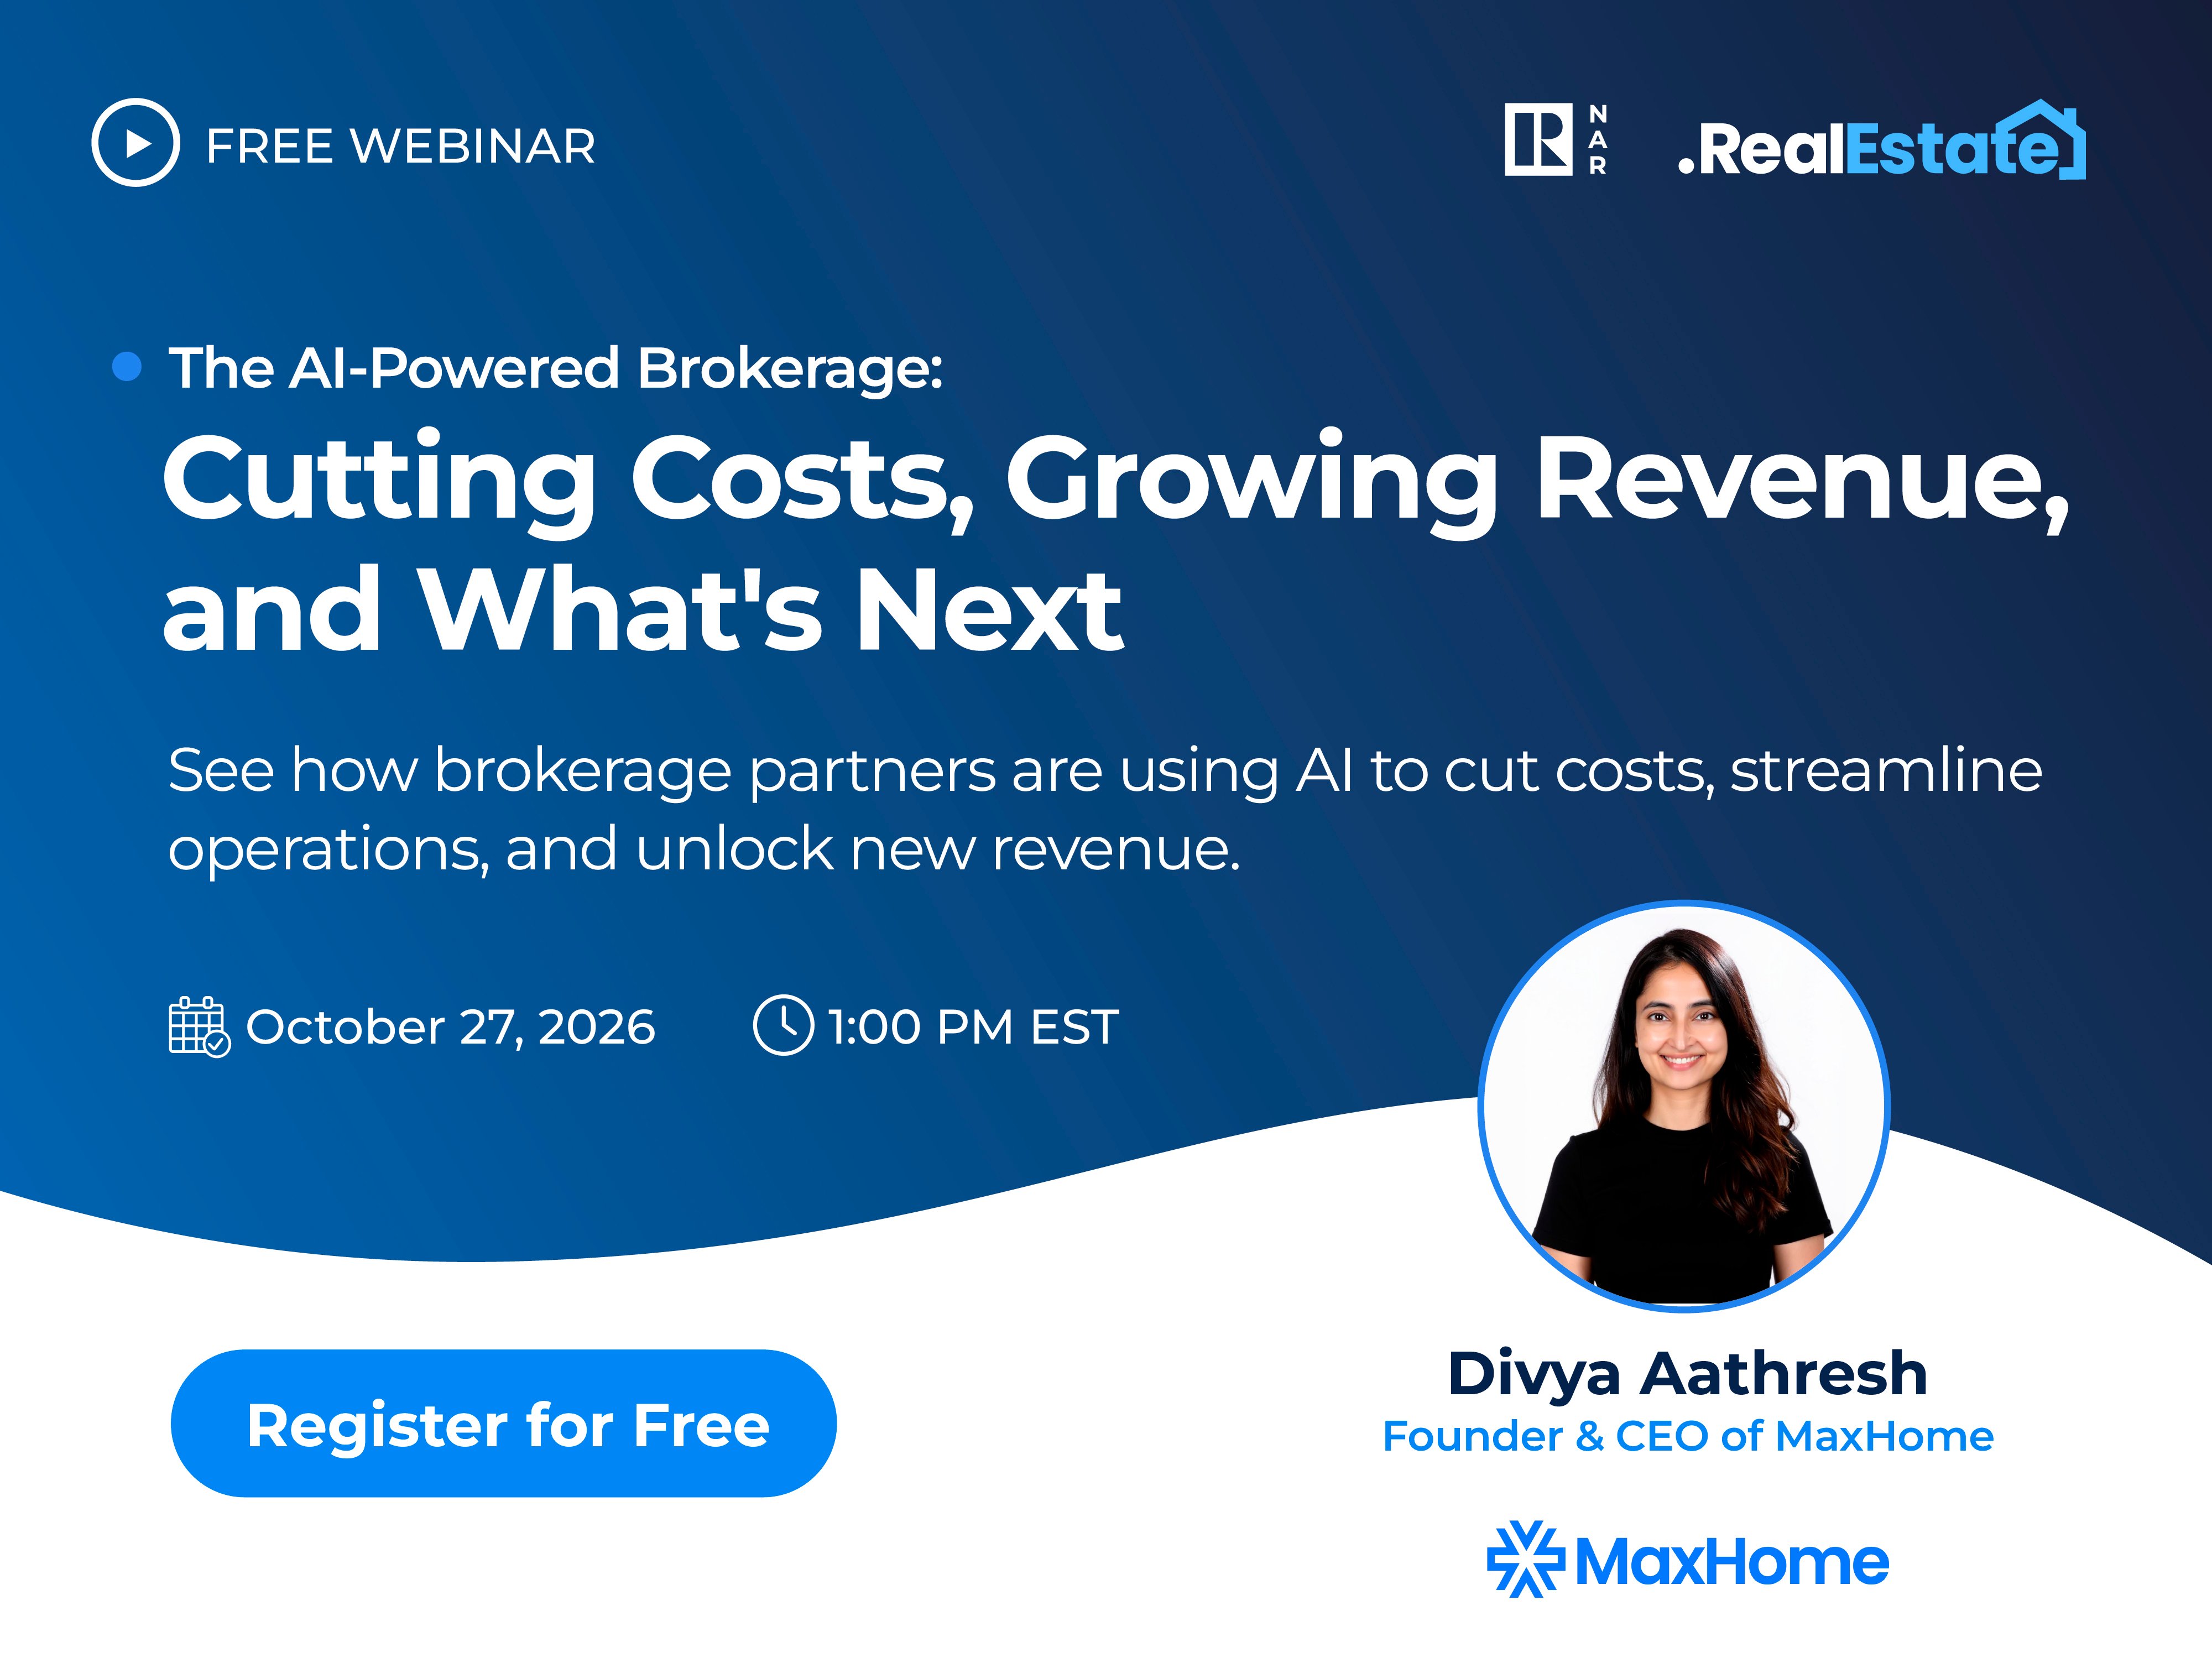
Task: Click the description paragraph about brokerage partners
Action: click(x=1104, y=810)
